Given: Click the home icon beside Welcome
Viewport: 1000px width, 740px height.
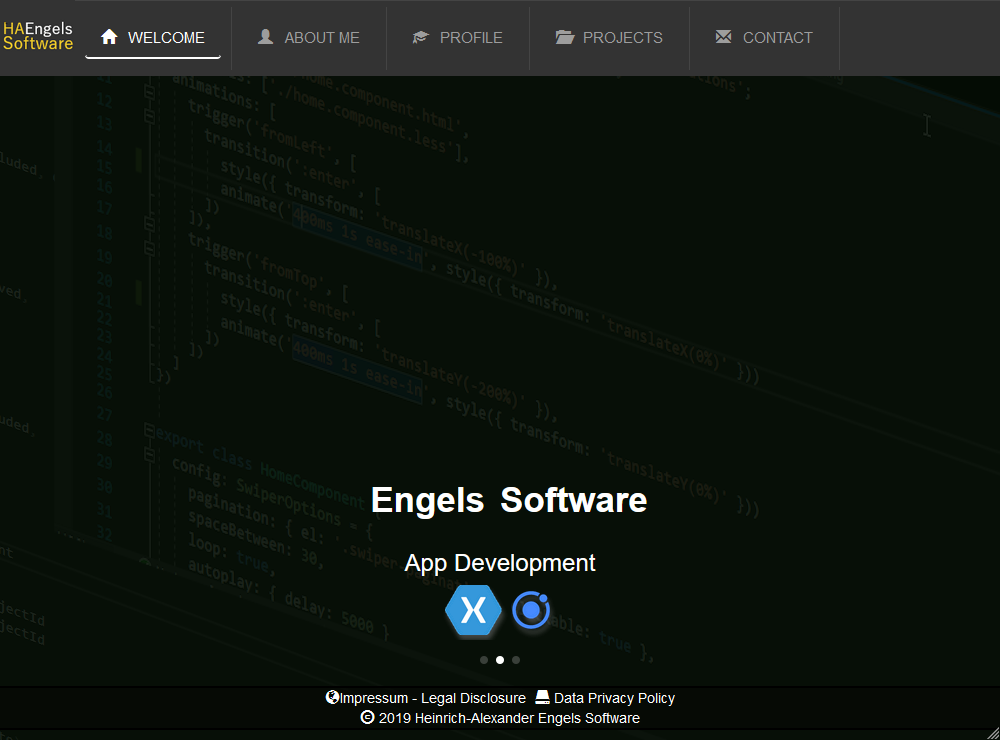Looking at the screenshot, I should (109, 37).
